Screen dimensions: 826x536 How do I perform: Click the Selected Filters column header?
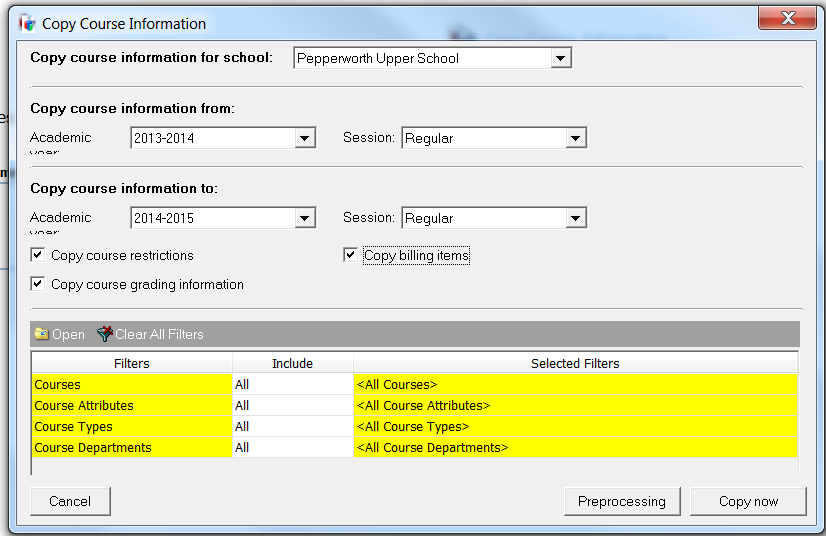(575, 363)
